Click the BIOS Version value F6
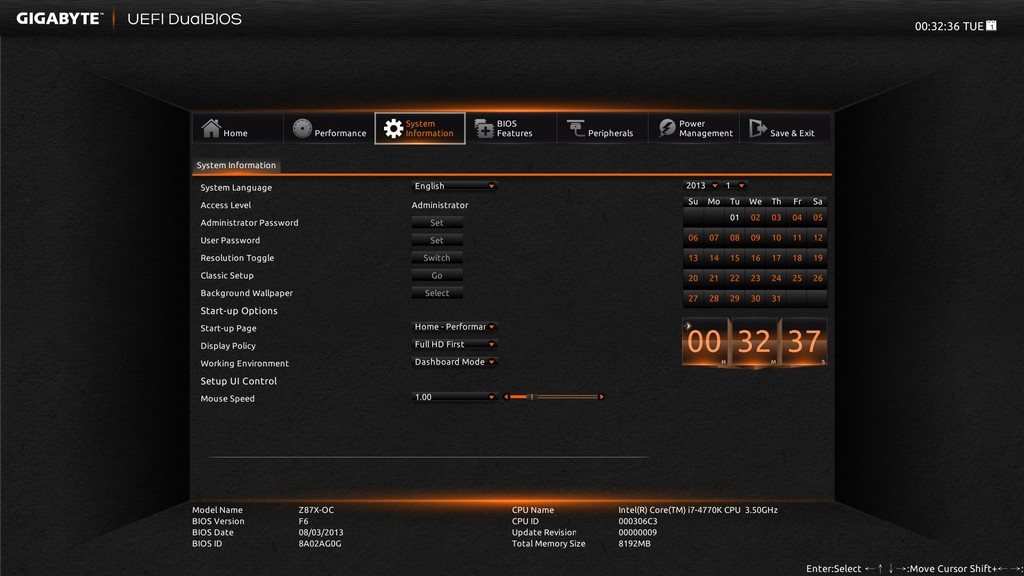1024x576 pixels. click(x=303, y=521)
